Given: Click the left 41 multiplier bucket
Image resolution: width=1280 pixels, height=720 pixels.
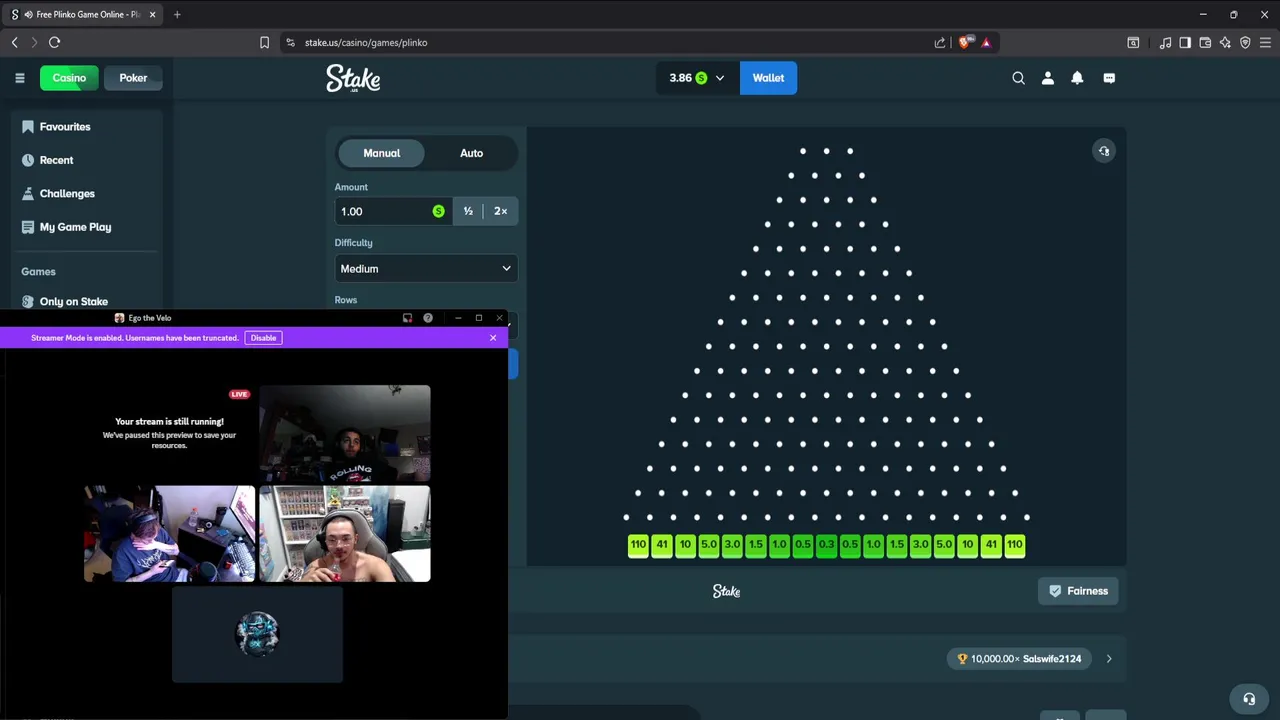Looking at the screenshot, I should [x=661, y=545].
